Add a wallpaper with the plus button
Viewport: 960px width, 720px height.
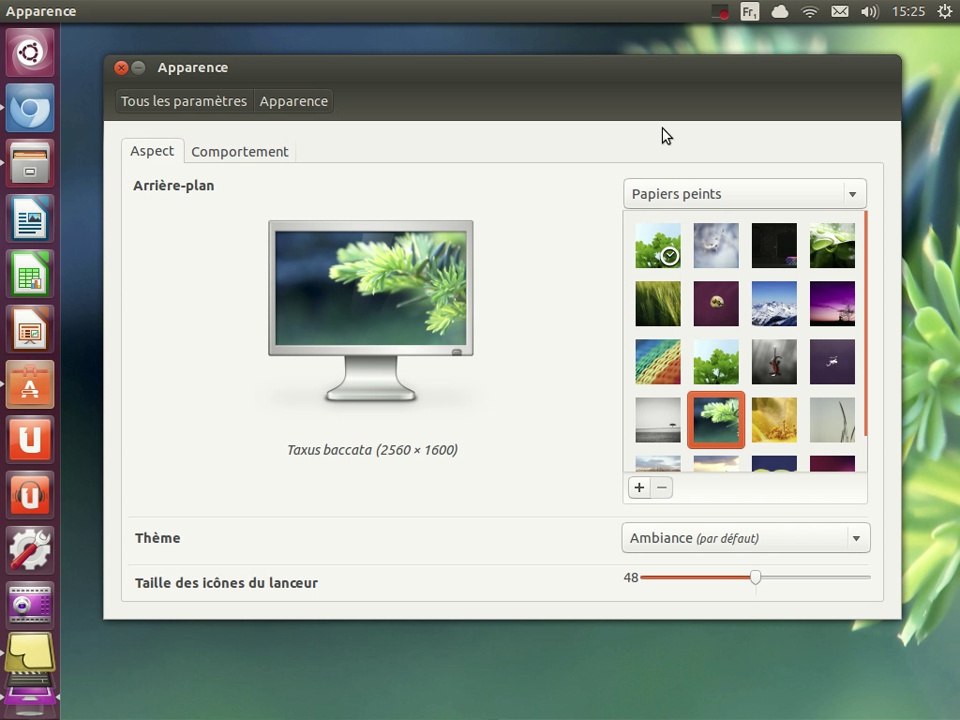(639, 487)
